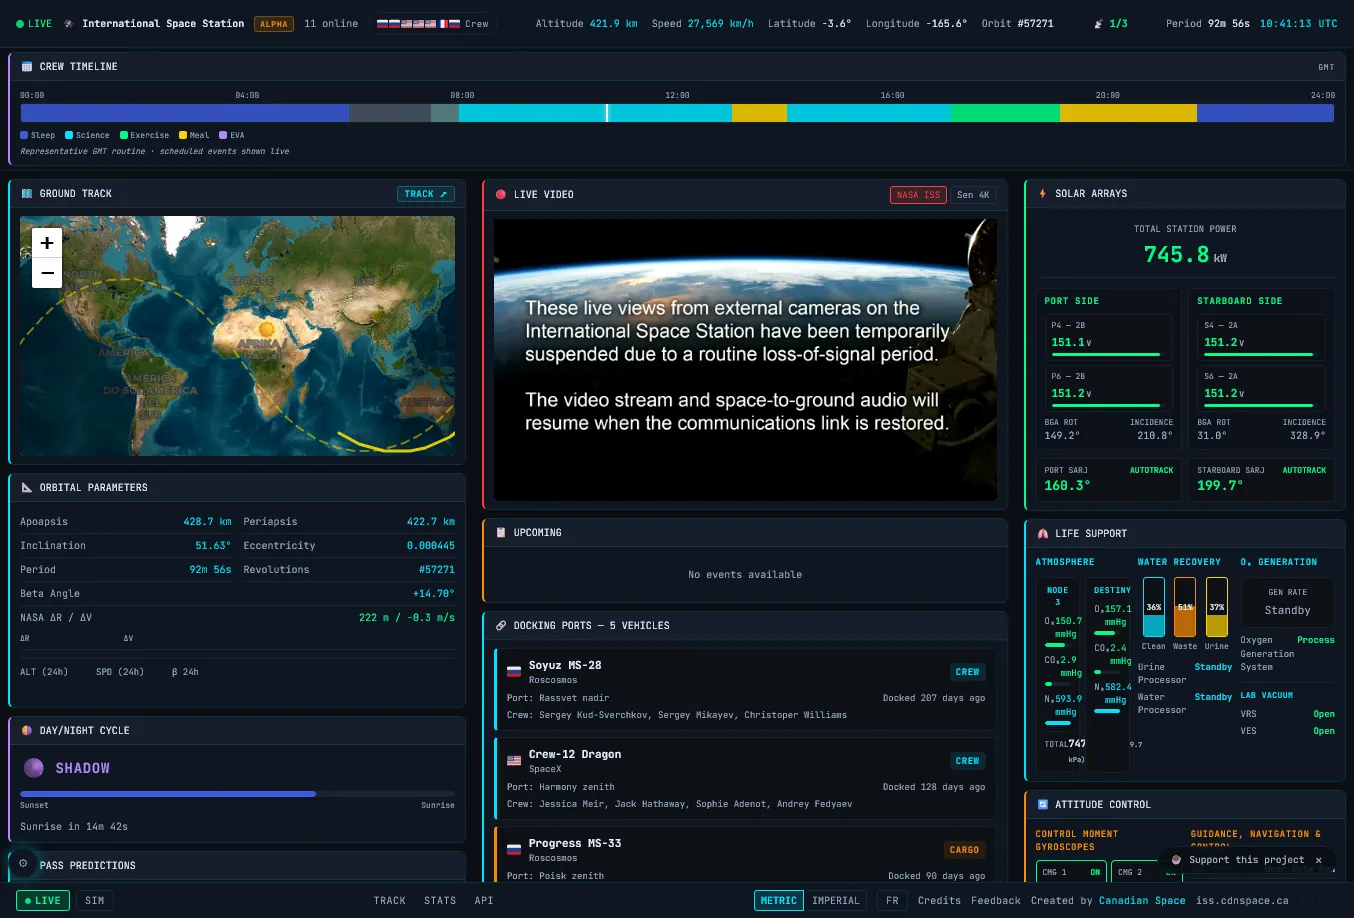Image resolution: width=1354 pixels, height=918 pixels.
Task: Switch to SIM mode in bottom bar
Action: (95, 900)
